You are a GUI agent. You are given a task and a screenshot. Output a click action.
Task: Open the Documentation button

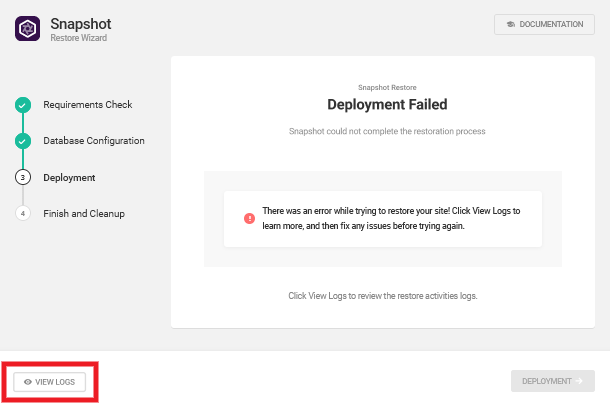[x=544, y=25]
